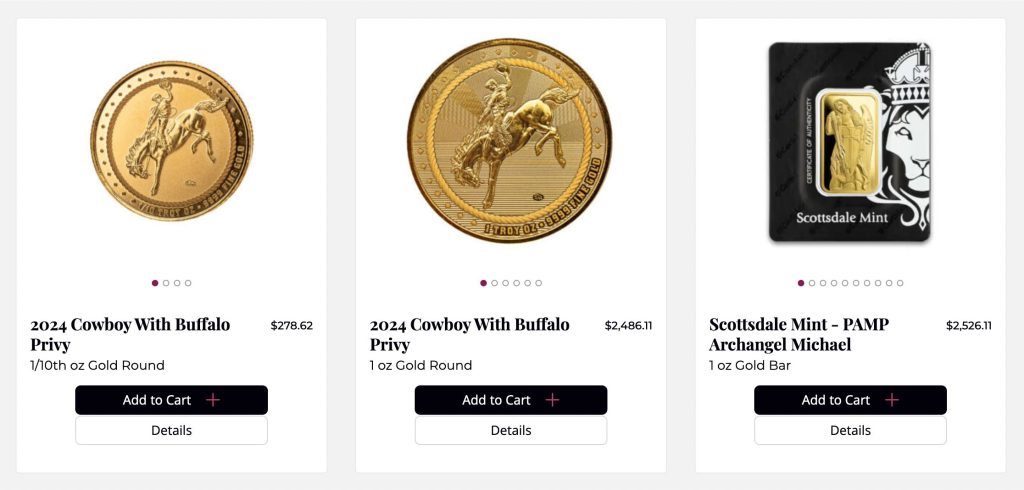Click plus icon on 1/10th oz Cowboy round

[x=212, y=400]
